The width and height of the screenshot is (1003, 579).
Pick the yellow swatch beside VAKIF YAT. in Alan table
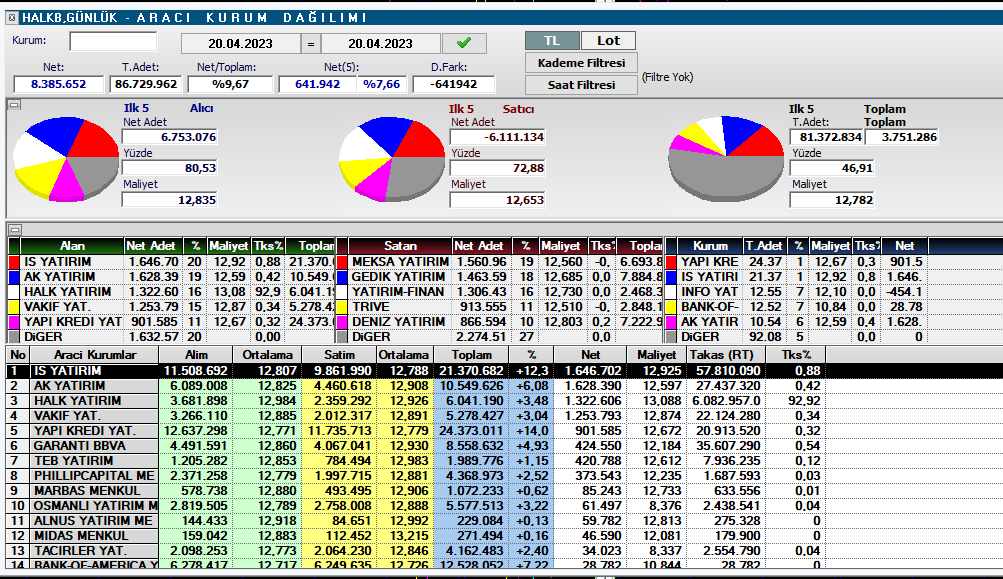14,307
